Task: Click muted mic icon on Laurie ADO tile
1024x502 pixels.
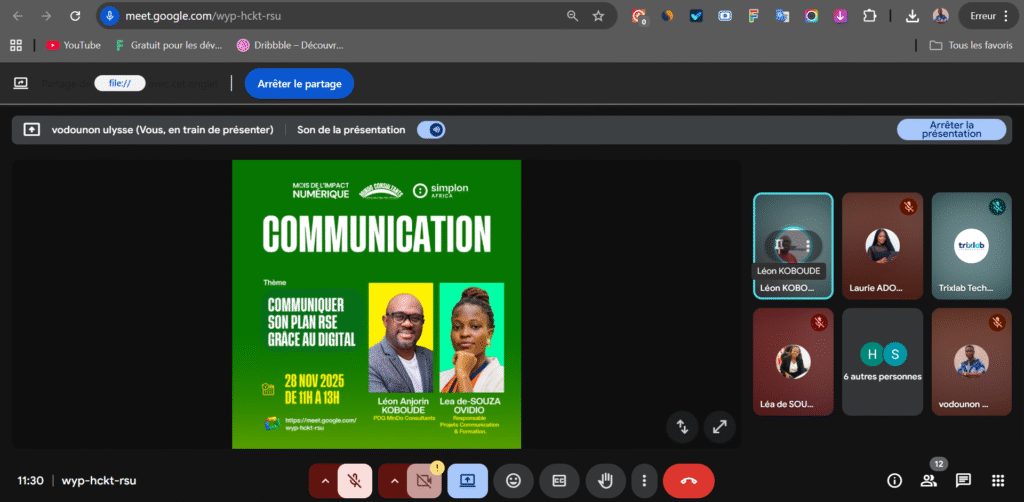Action: [908, 207]
